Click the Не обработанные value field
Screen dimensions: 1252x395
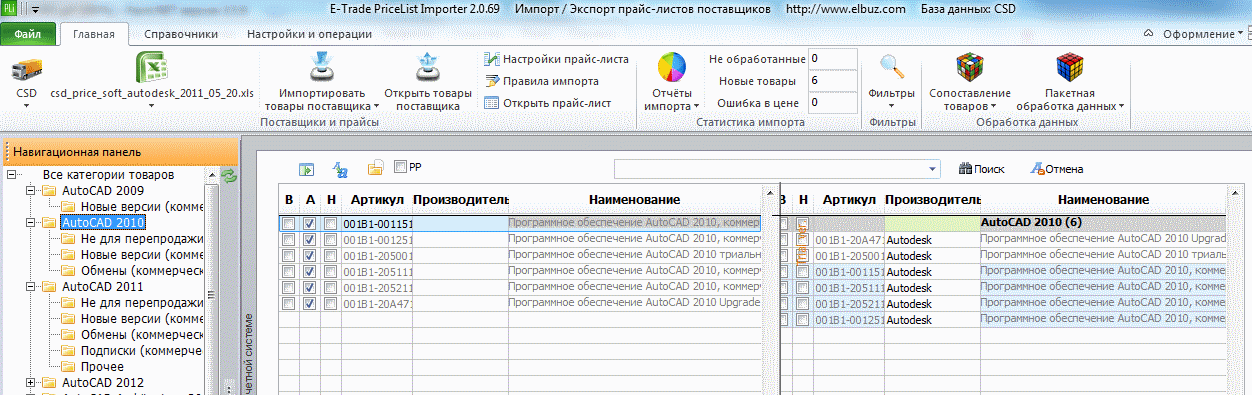tap(832, 59)
